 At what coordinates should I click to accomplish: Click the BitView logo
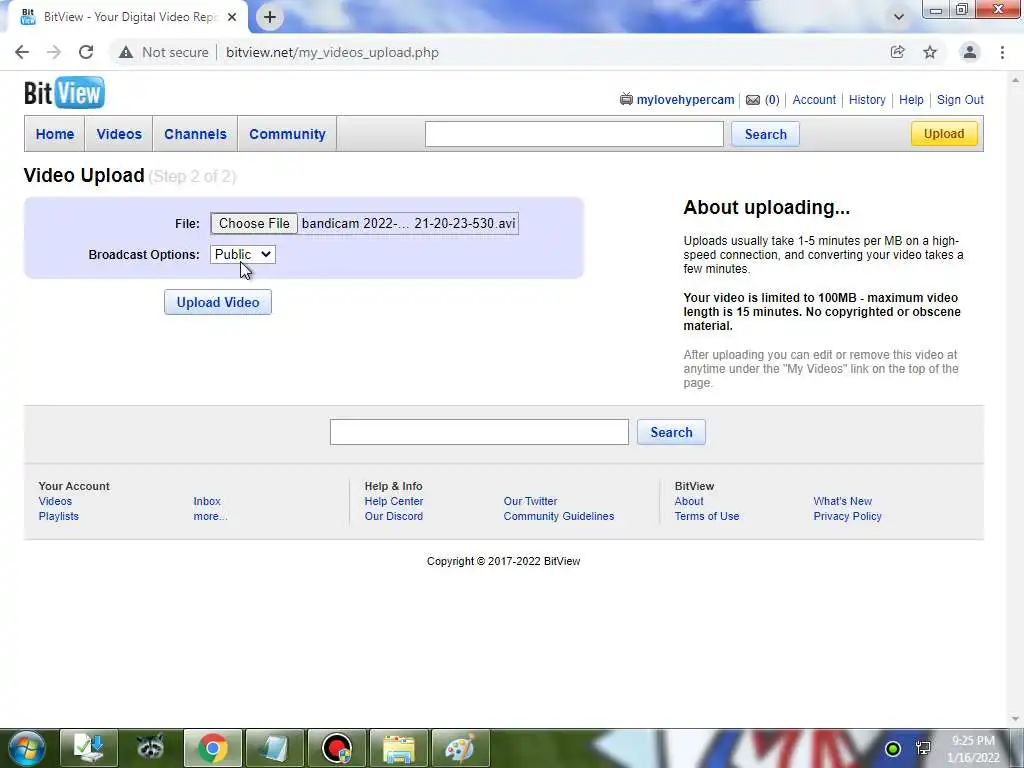[64, 93]
